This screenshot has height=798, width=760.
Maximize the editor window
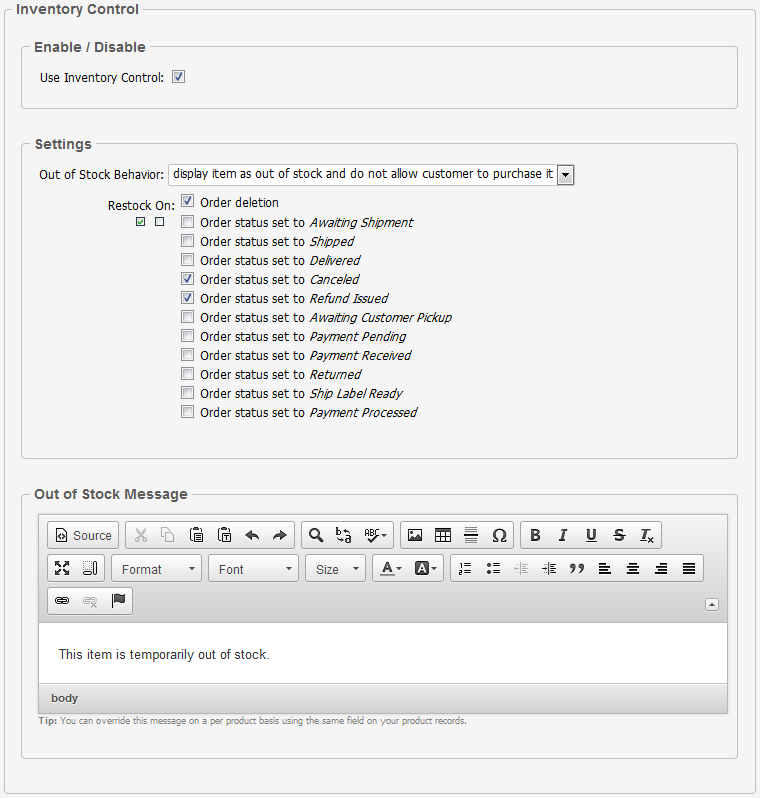point(62,568)
